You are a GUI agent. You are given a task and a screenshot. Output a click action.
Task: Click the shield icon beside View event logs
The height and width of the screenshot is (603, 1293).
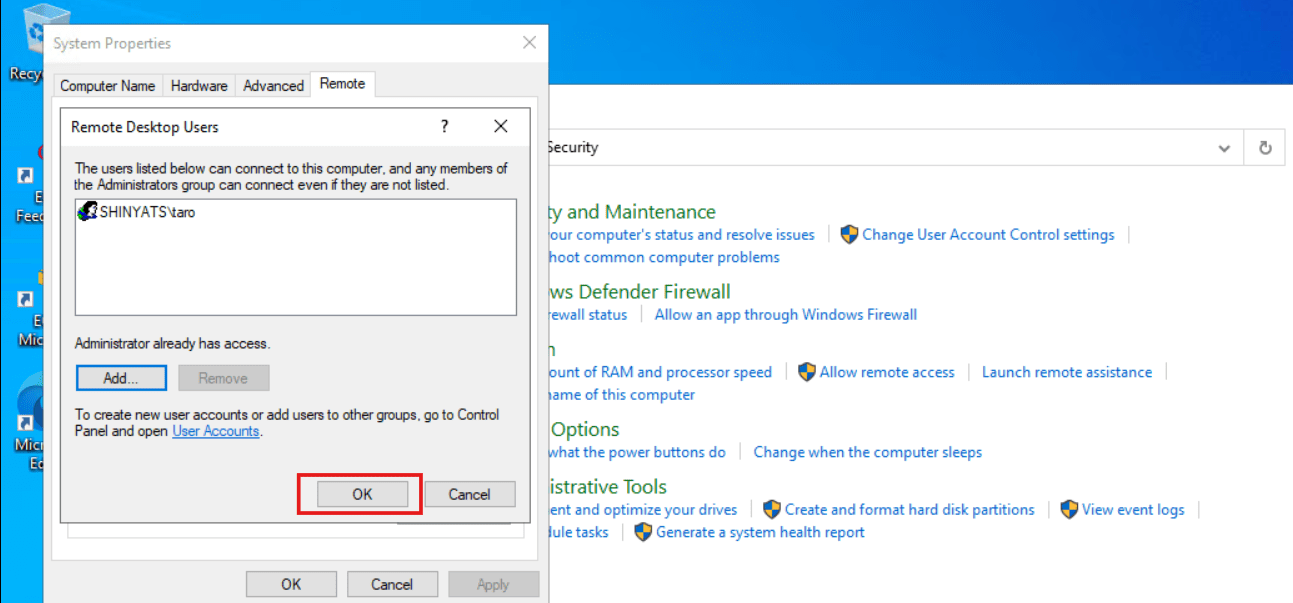pos(1070,510)
